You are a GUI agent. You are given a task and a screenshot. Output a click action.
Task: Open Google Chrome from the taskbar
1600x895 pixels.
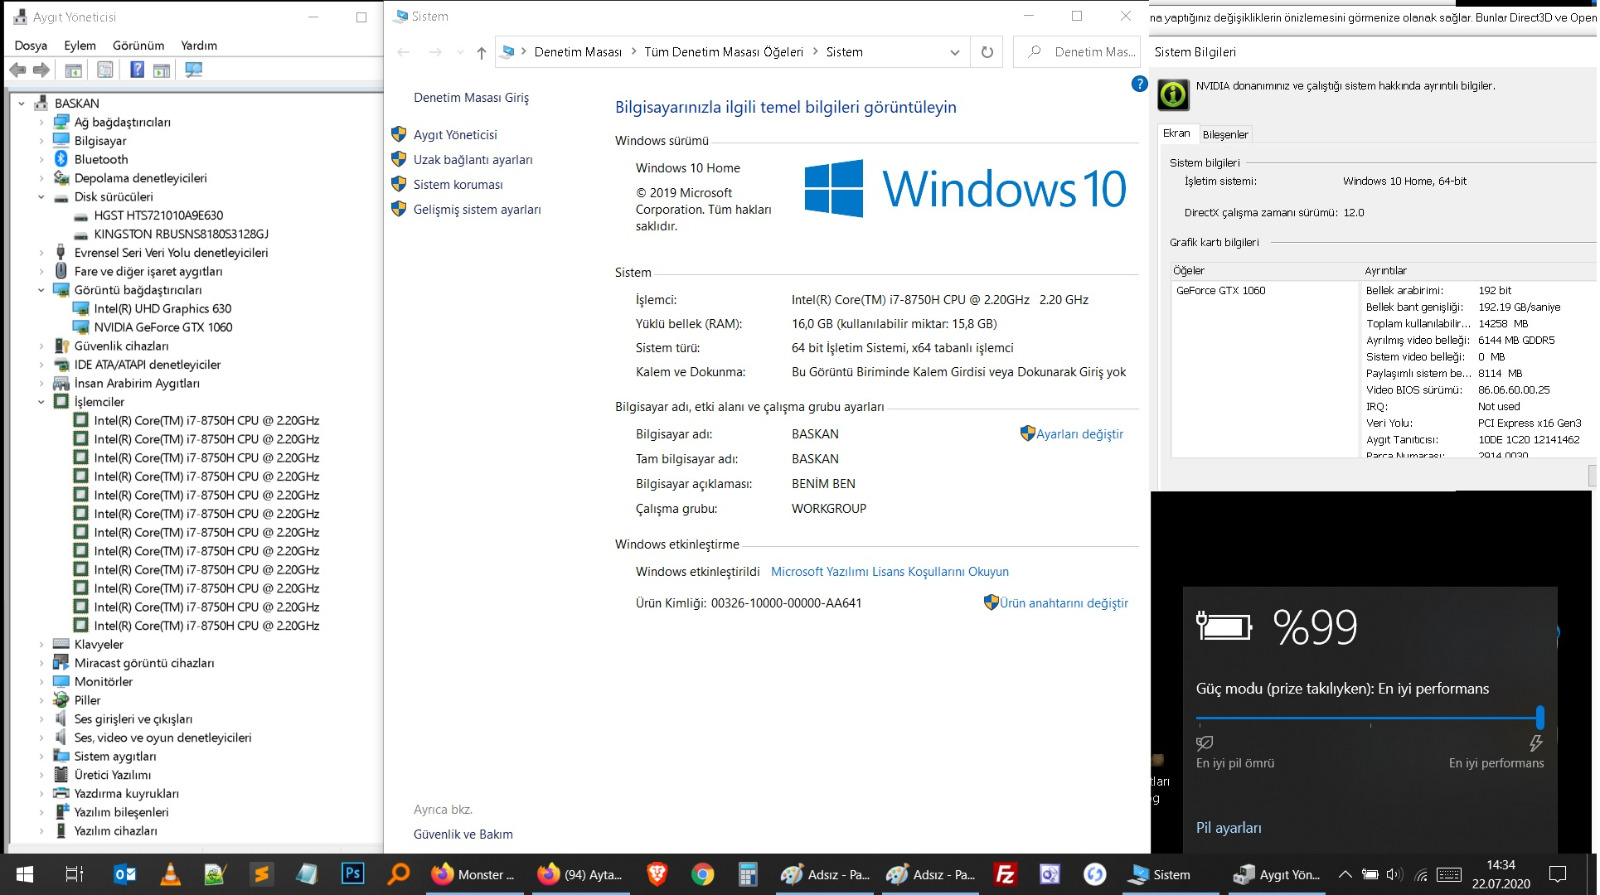pyautogui.click(x=703, y=874)
